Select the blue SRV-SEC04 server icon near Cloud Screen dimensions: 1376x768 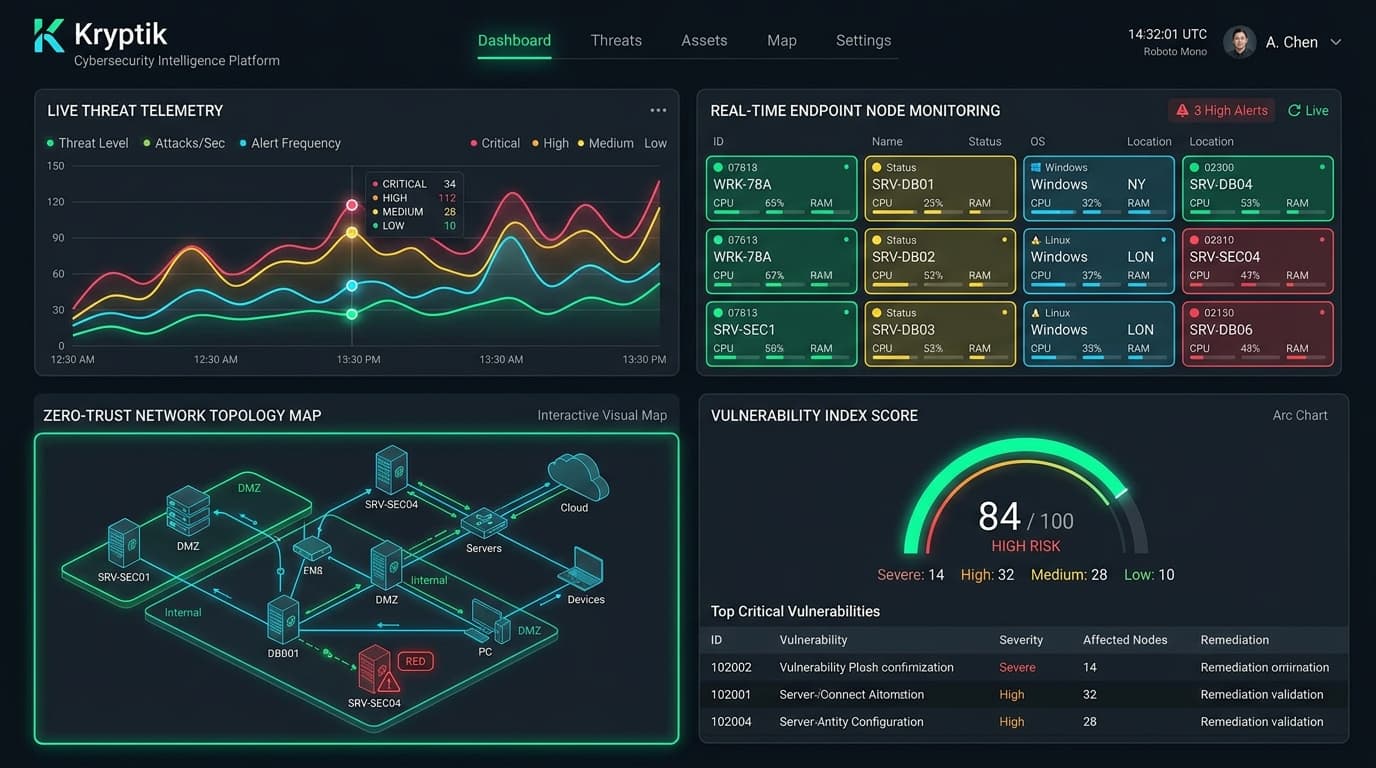tap(391, 470)
